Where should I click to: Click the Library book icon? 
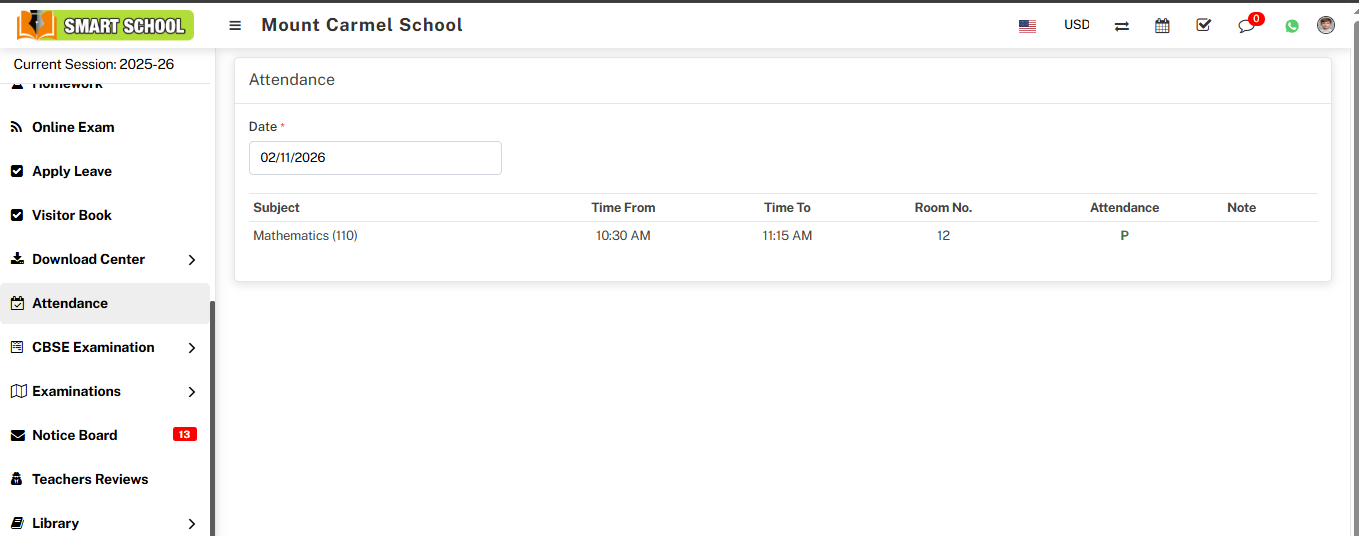click(17, 523)
